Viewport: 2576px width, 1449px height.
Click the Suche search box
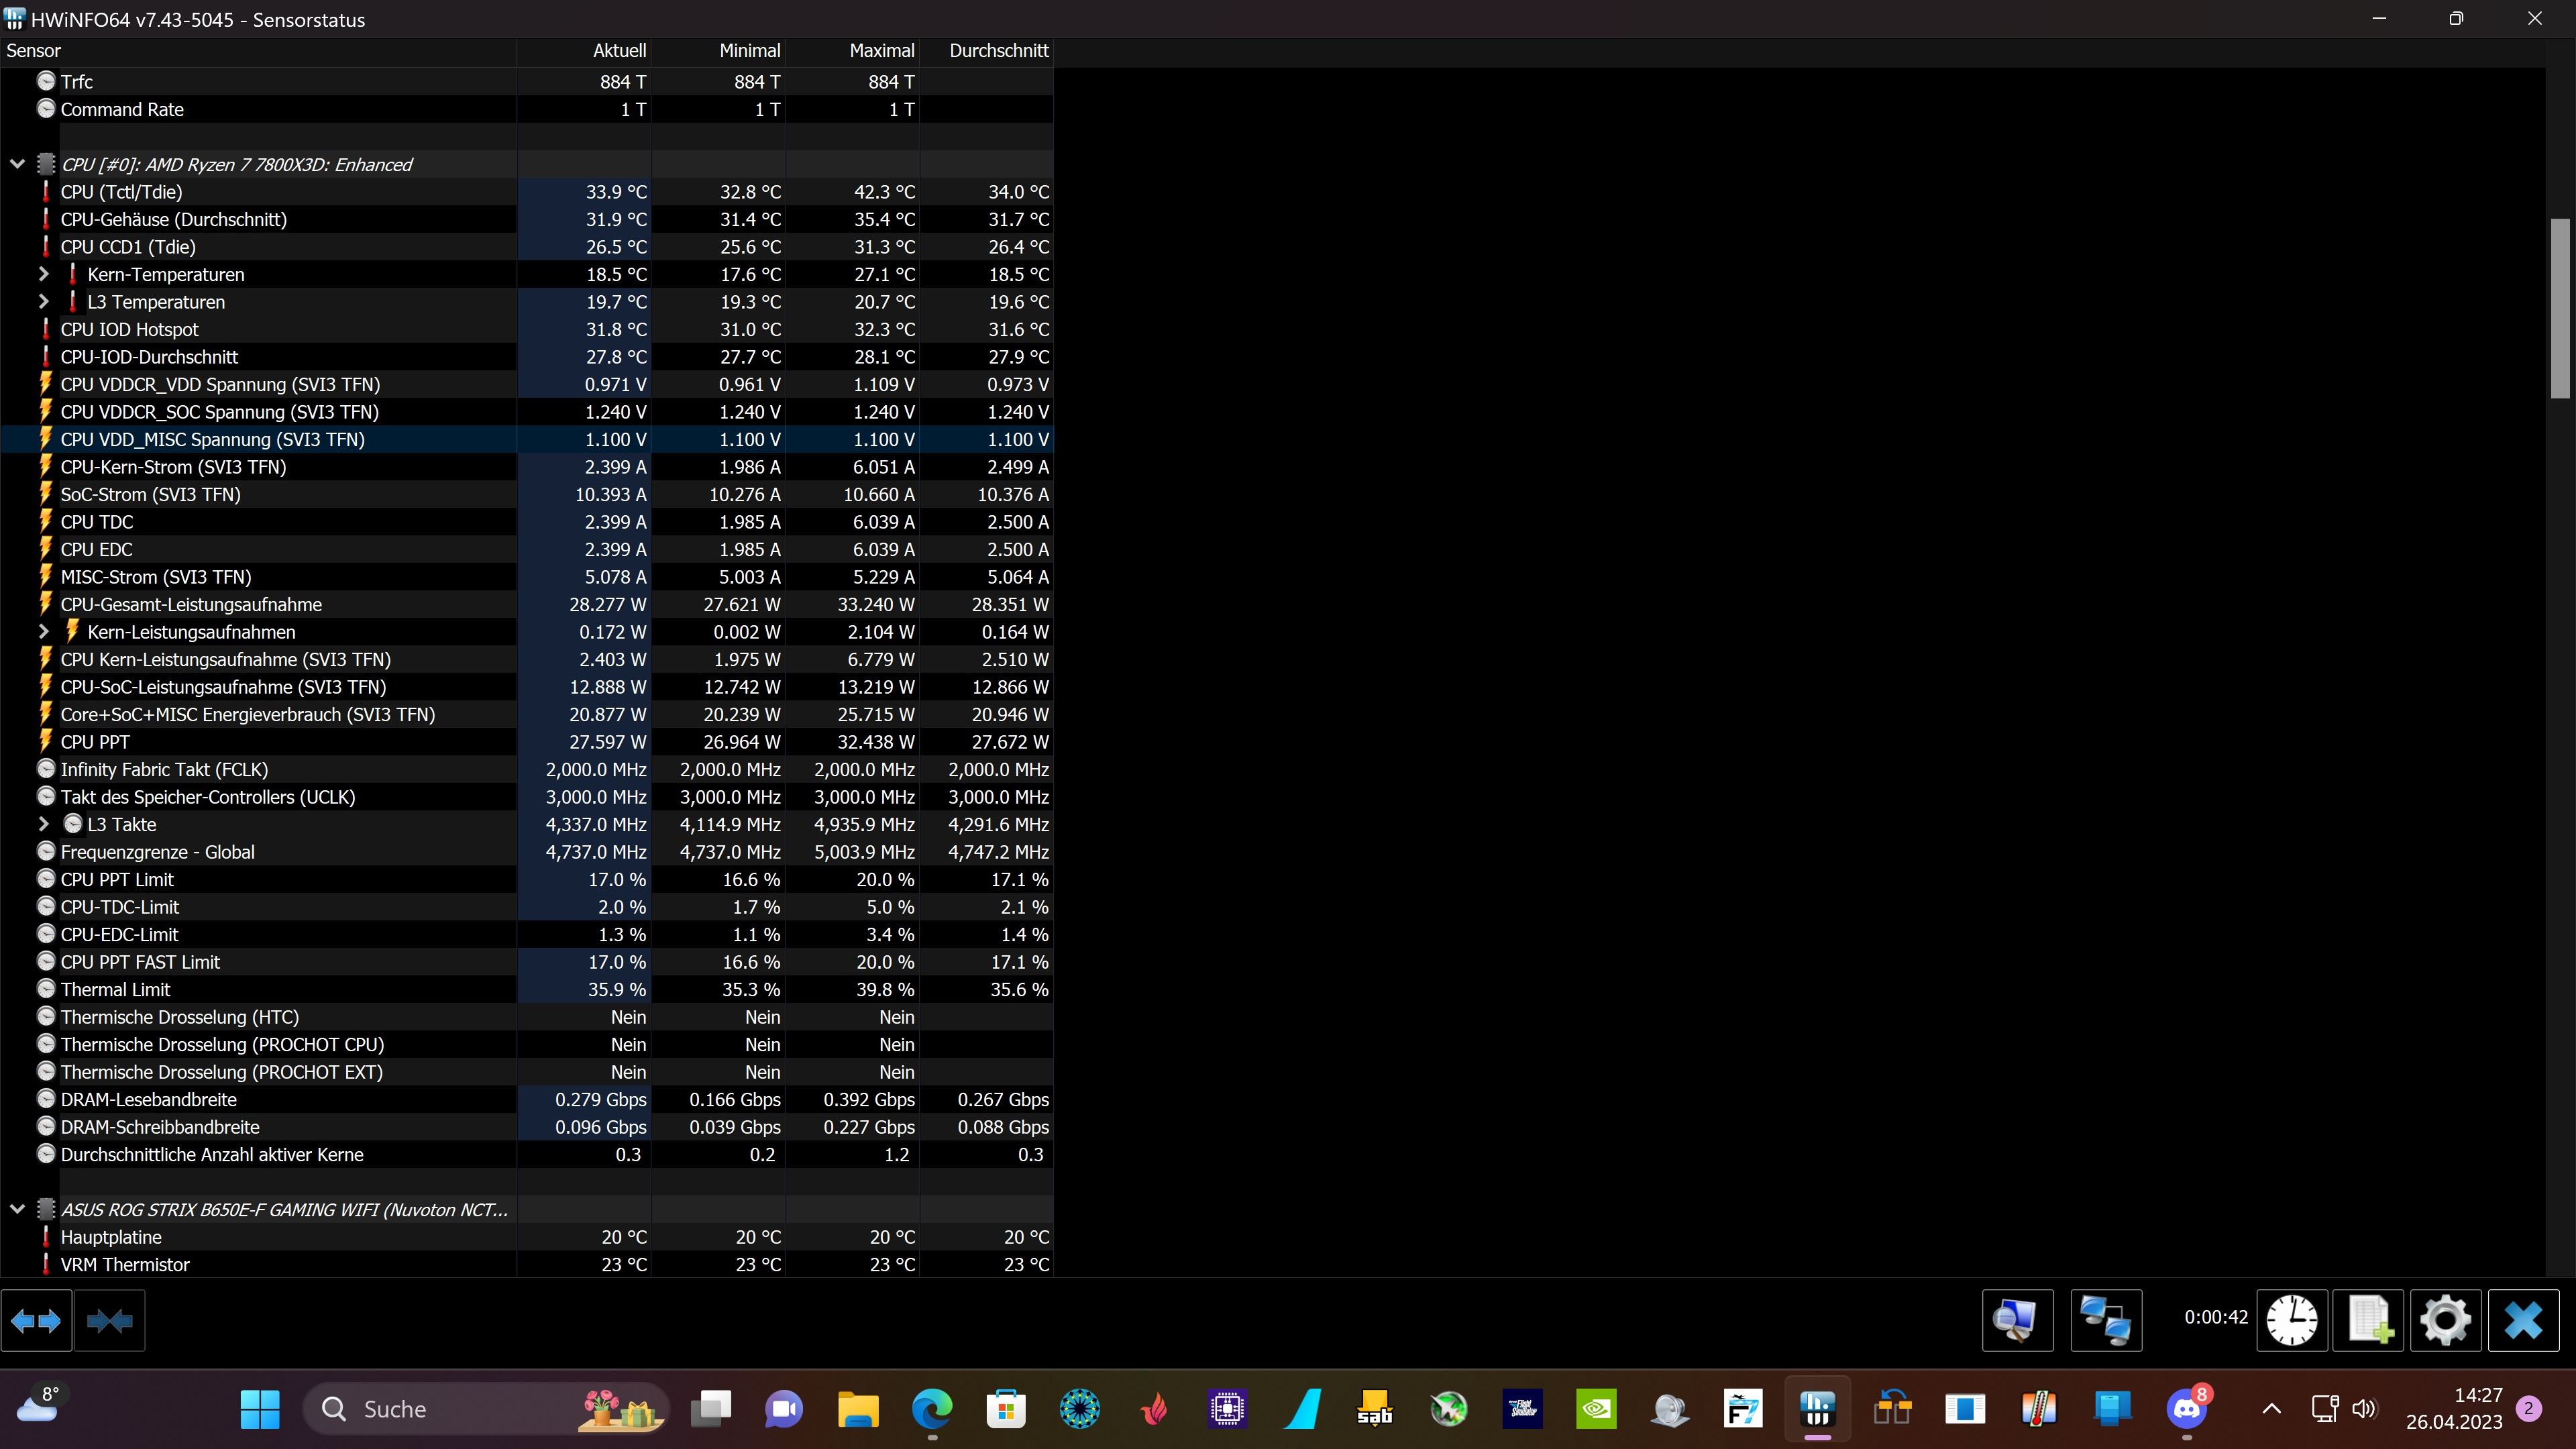pyautogui.click(x=486, y=1409)
